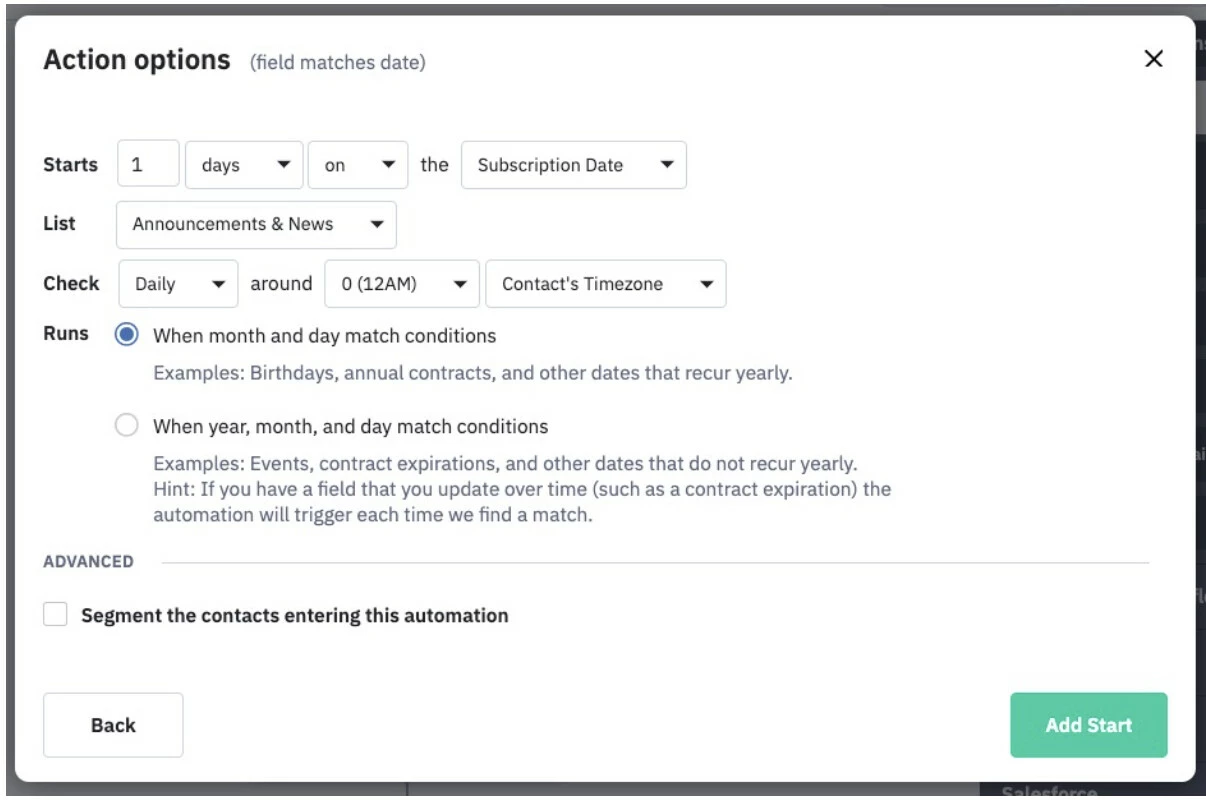Open the 0 (12AM) time dropdown
Screen dimensions: 1206x804
pos(402,284)
